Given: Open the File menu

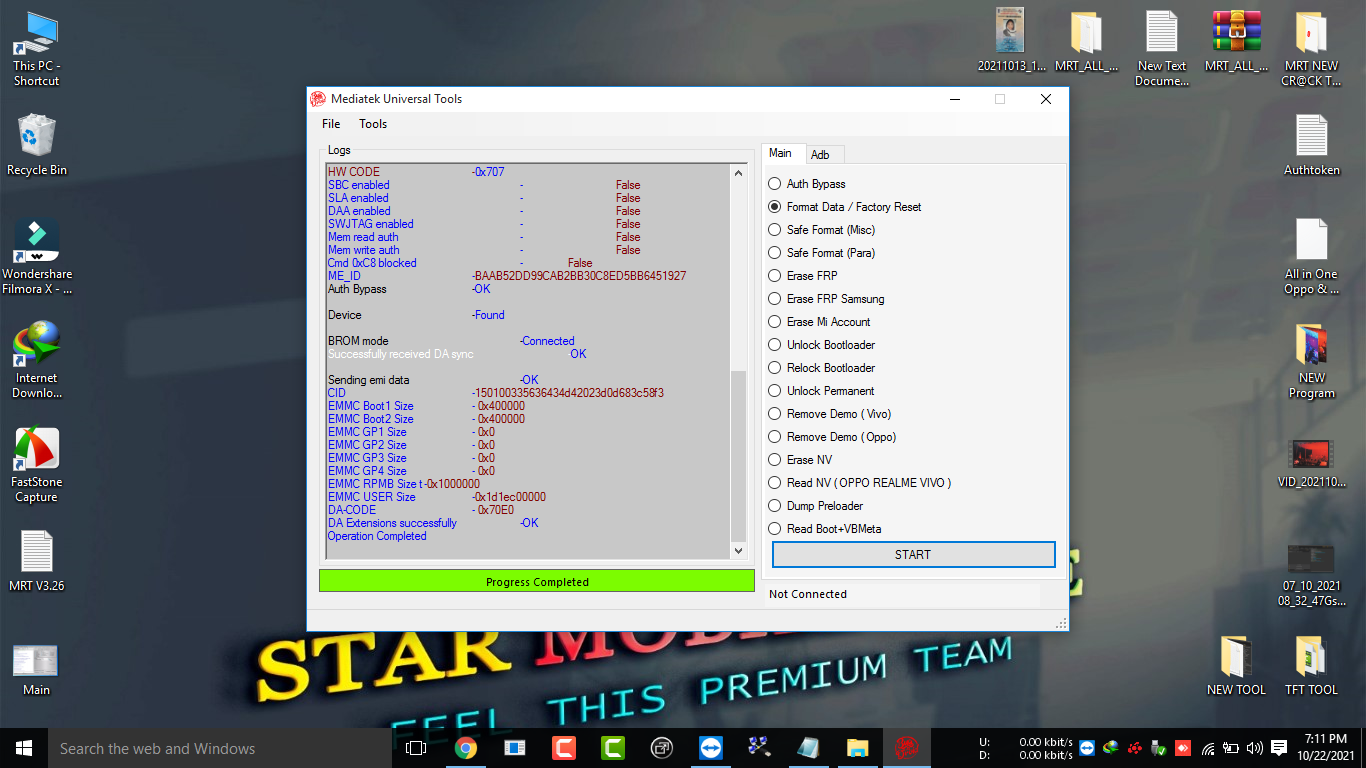Looking at the screenshot, I should (331, 124).
